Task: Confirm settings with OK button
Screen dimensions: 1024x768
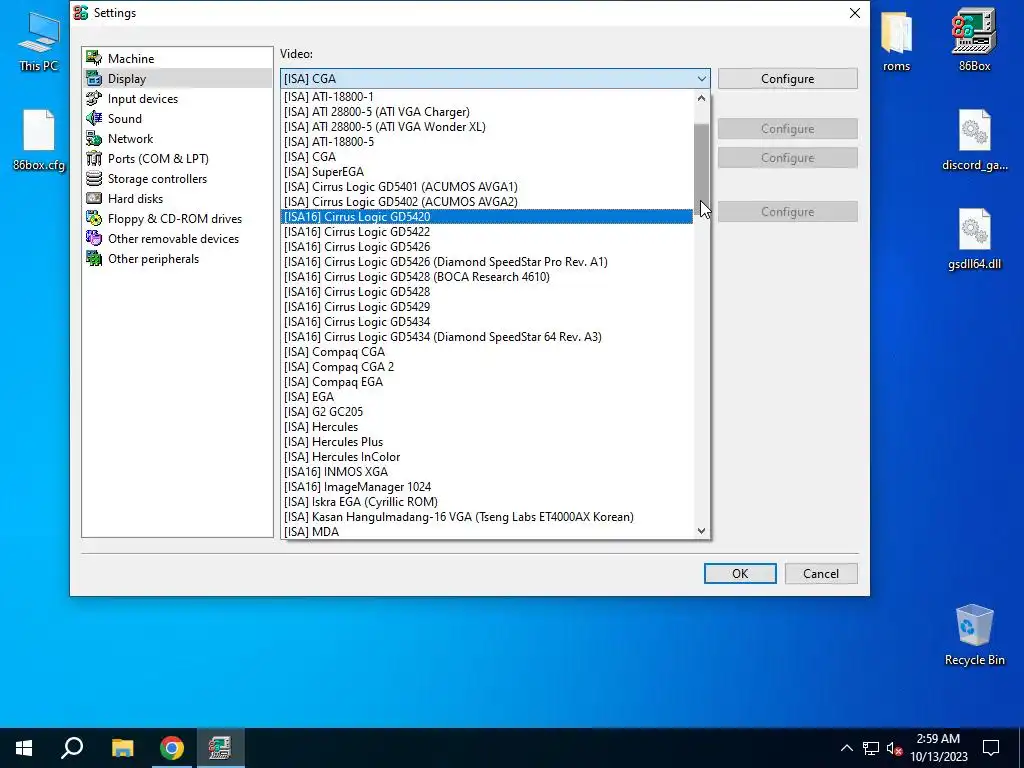Action: pos(740,573)
